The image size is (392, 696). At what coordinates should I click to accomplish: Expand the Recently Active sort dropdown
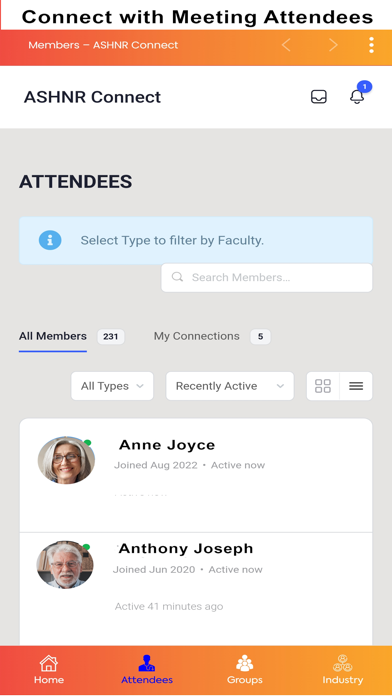230,386
